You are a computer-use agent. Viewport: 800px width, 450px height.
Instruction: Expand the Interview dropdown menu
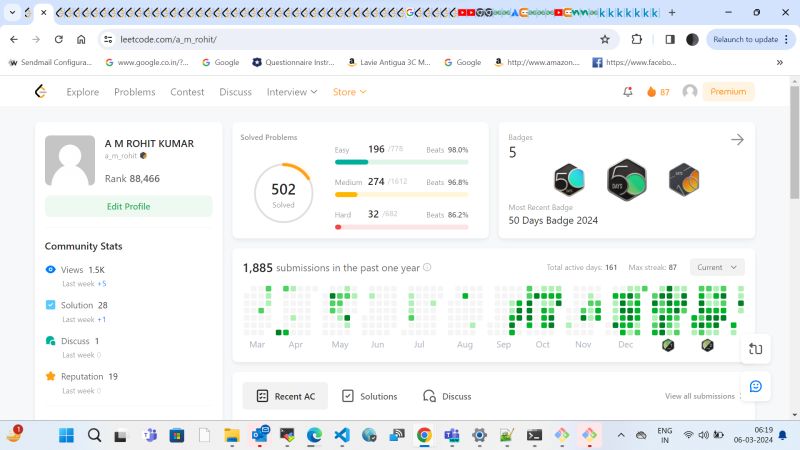click(x=292, y=92)
